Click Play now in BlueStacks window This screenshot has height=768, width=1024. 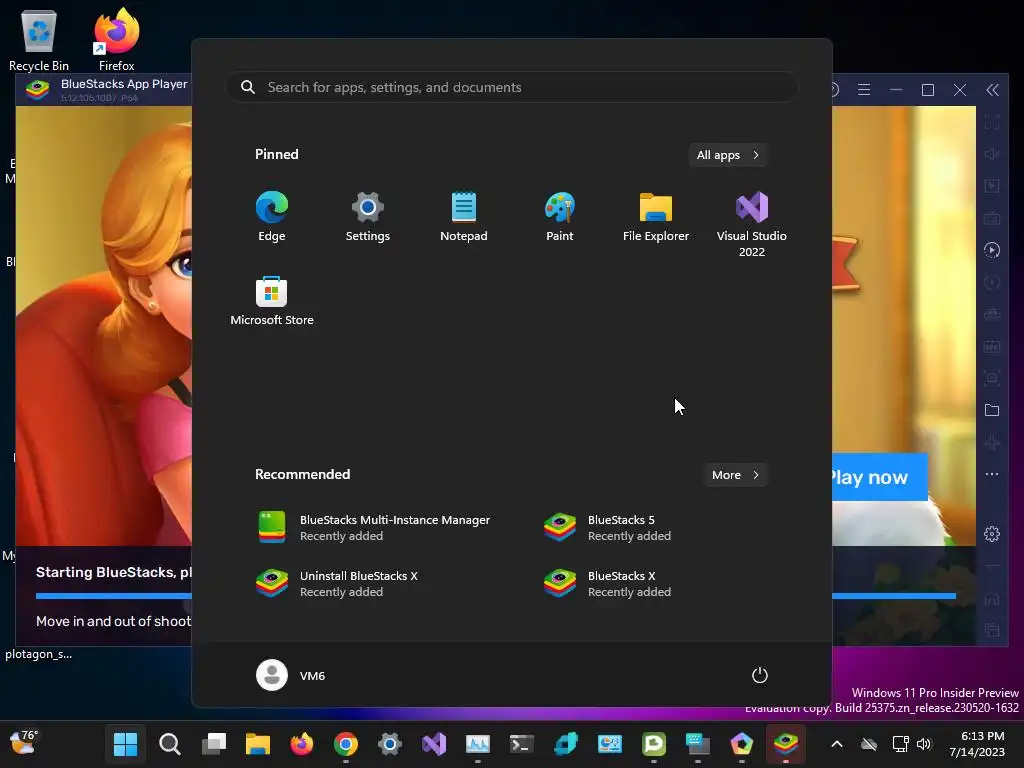880,477
